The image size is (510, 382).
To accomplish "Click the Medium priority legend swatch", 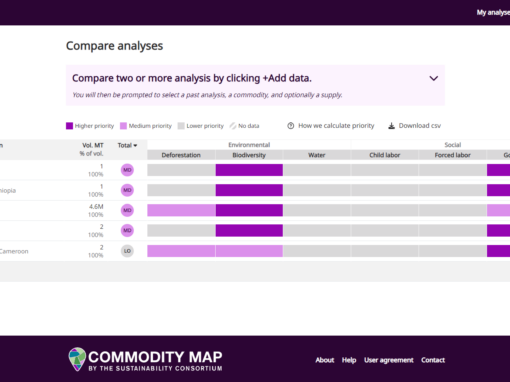I will (123, 126).
